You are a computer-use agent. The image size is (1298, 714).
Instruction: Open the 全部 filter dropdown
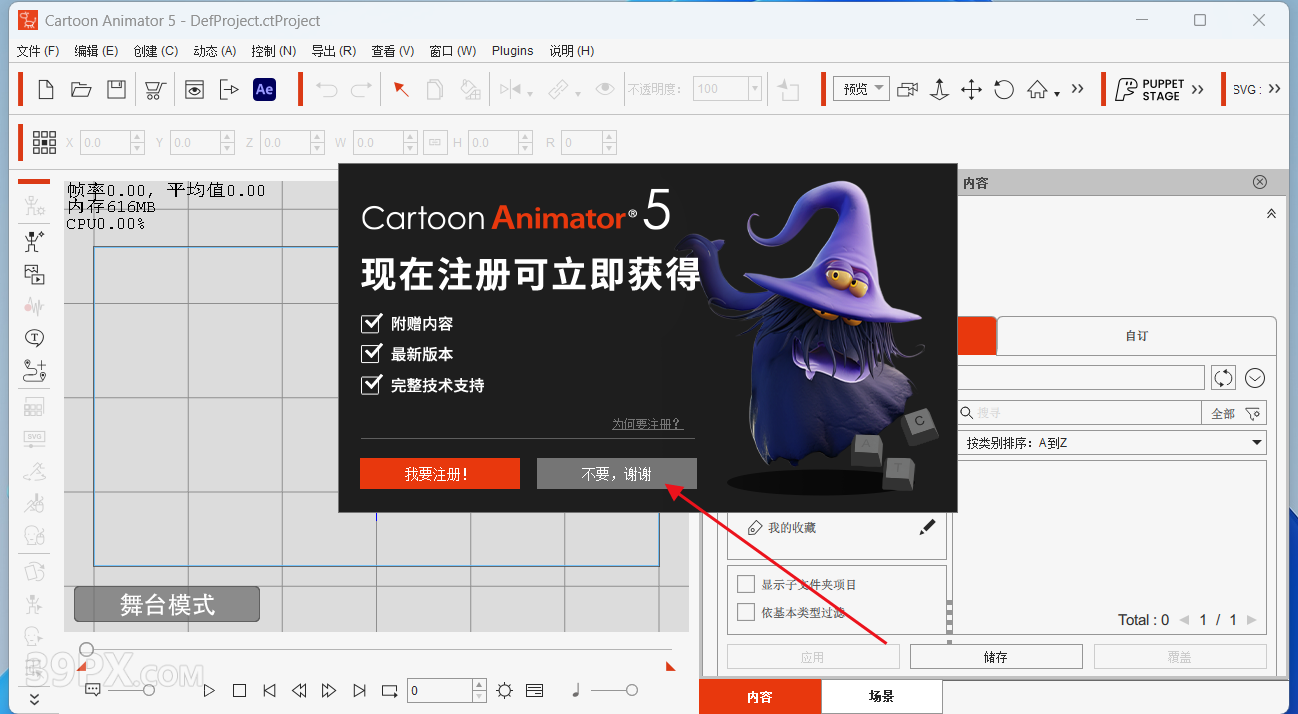point(1236,413)
